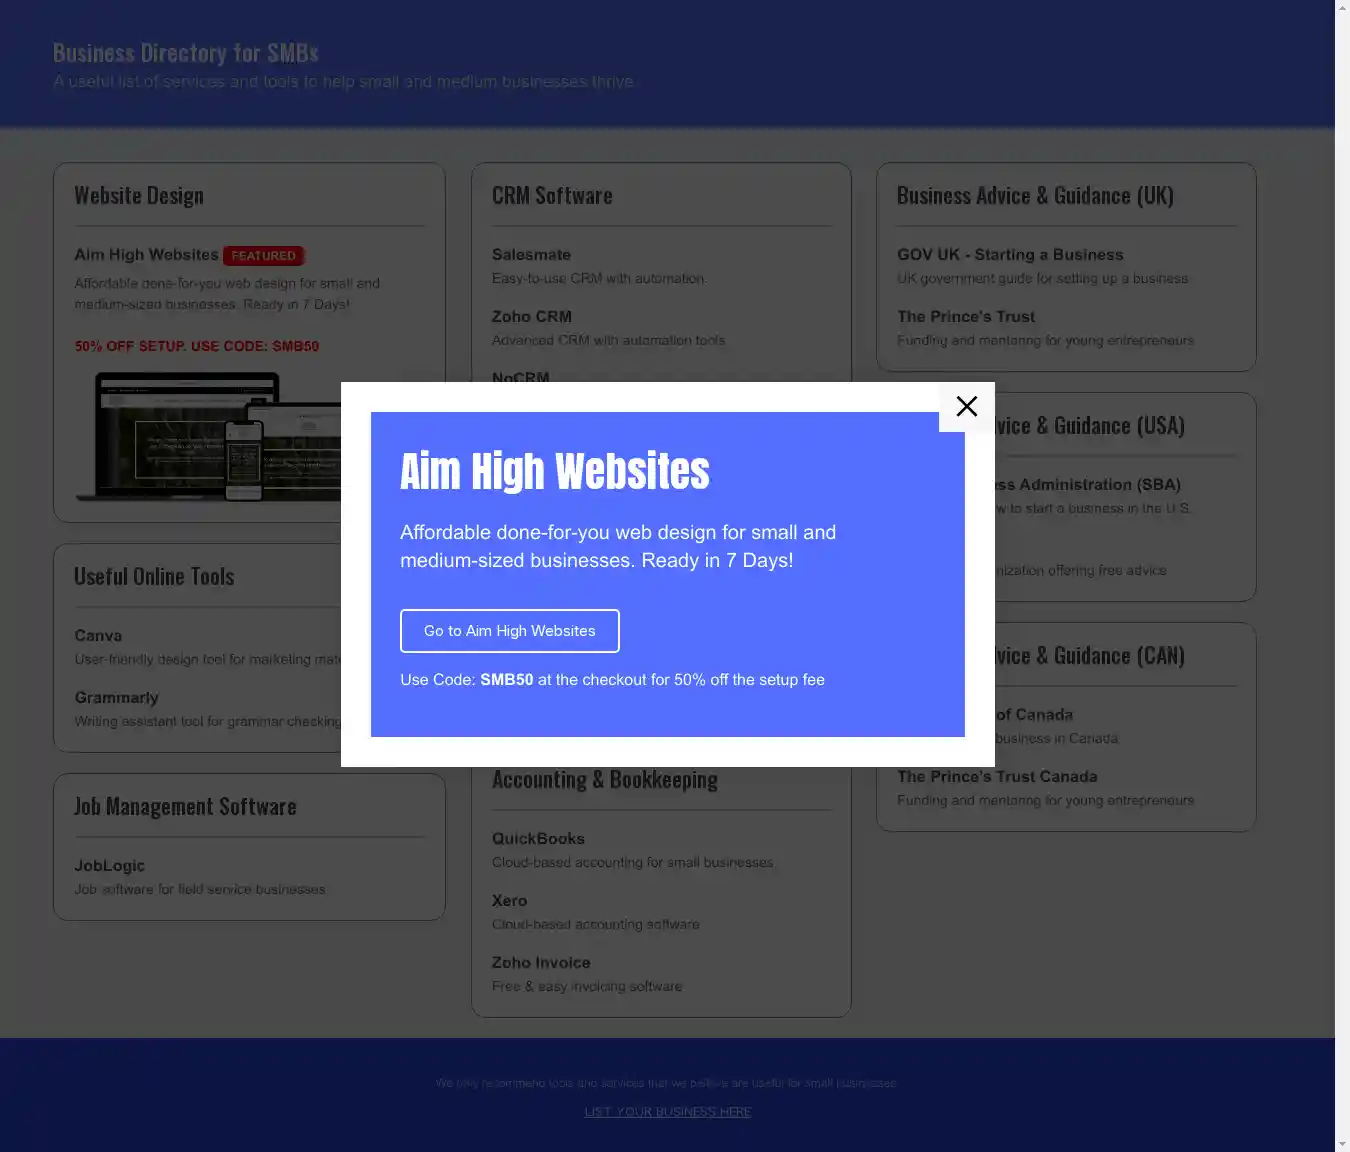Close the Aim High Websites popup
This screenshot has height=1152, width=1350.
point(966,407)
